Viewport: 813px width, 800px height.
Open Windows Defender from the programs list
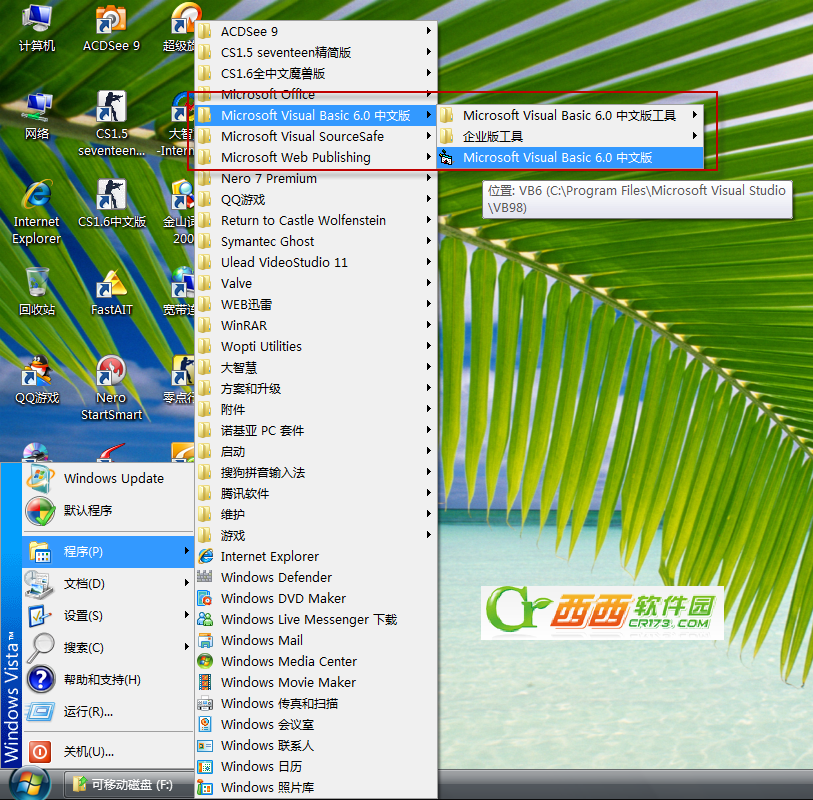[316, 577]
